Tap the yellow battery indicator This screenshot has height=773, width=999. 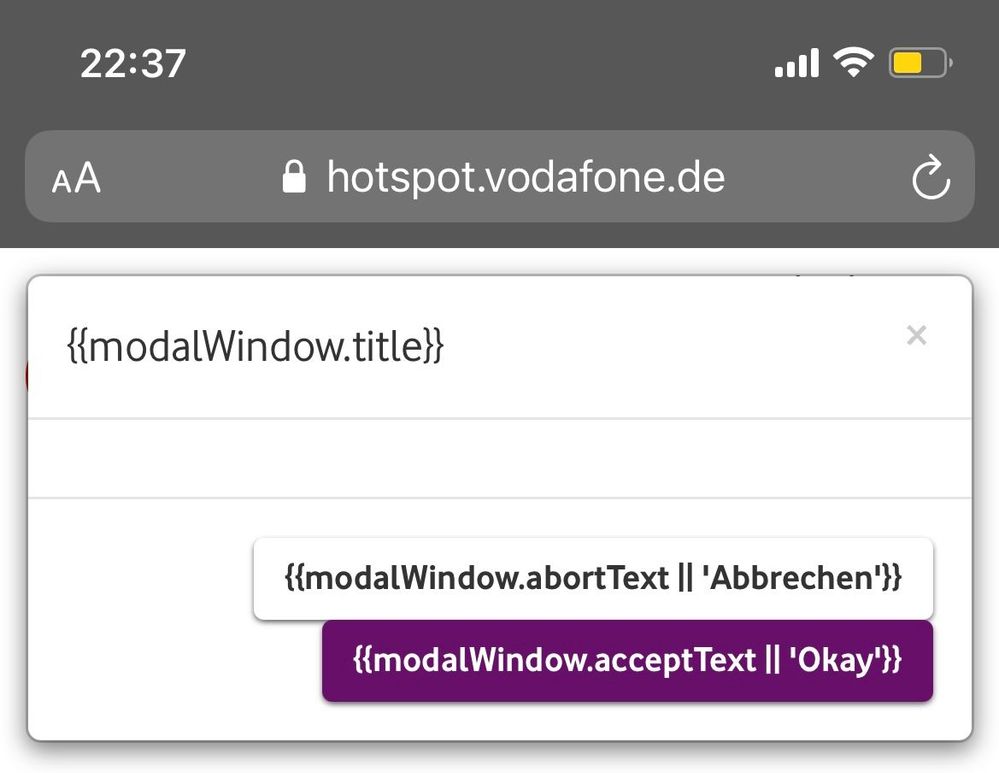point(921,62)
